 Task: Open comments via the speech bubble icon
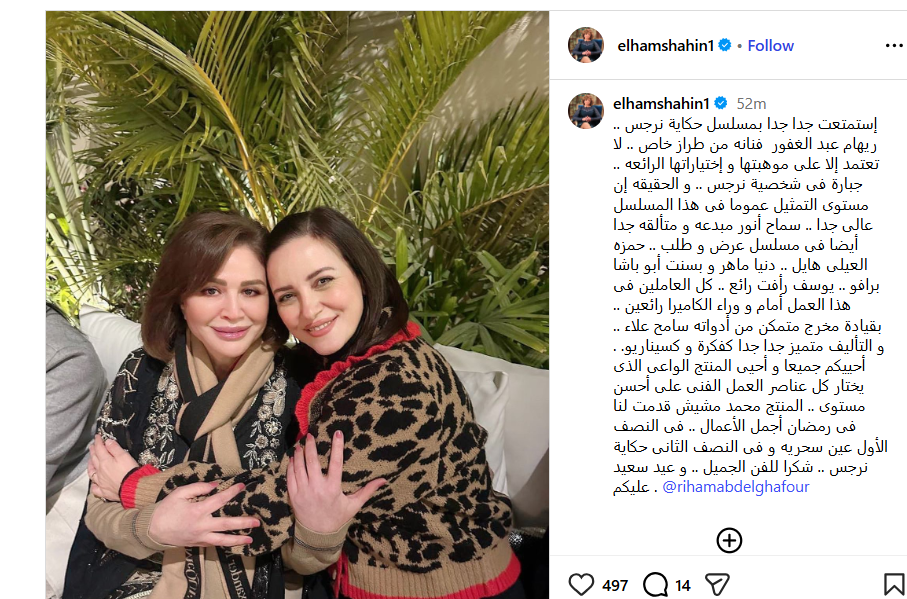coord(655,585)
